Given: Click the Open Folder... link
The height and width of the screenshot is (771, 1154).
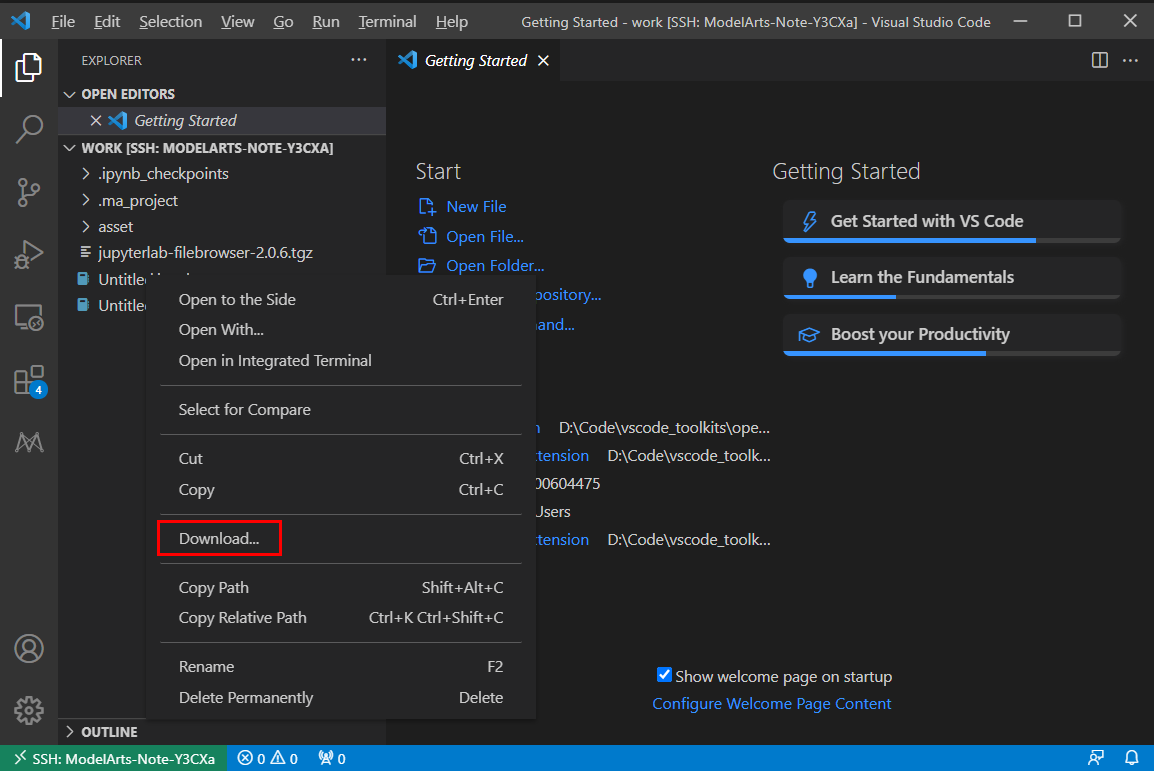Looking at the screenshot, I should click(495, 266).
